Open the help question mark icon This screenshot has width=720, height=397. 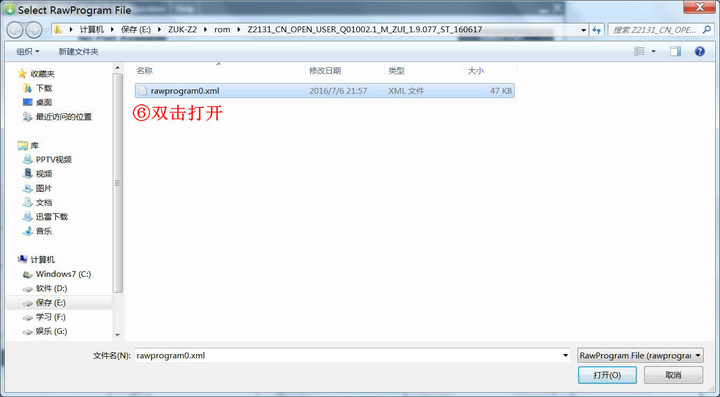point(699,51)
